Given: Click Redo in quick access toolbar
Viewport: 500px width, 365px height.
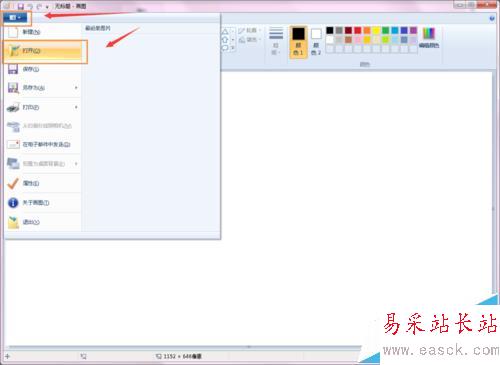Looking at the screenshot, I should pos(39,6).
